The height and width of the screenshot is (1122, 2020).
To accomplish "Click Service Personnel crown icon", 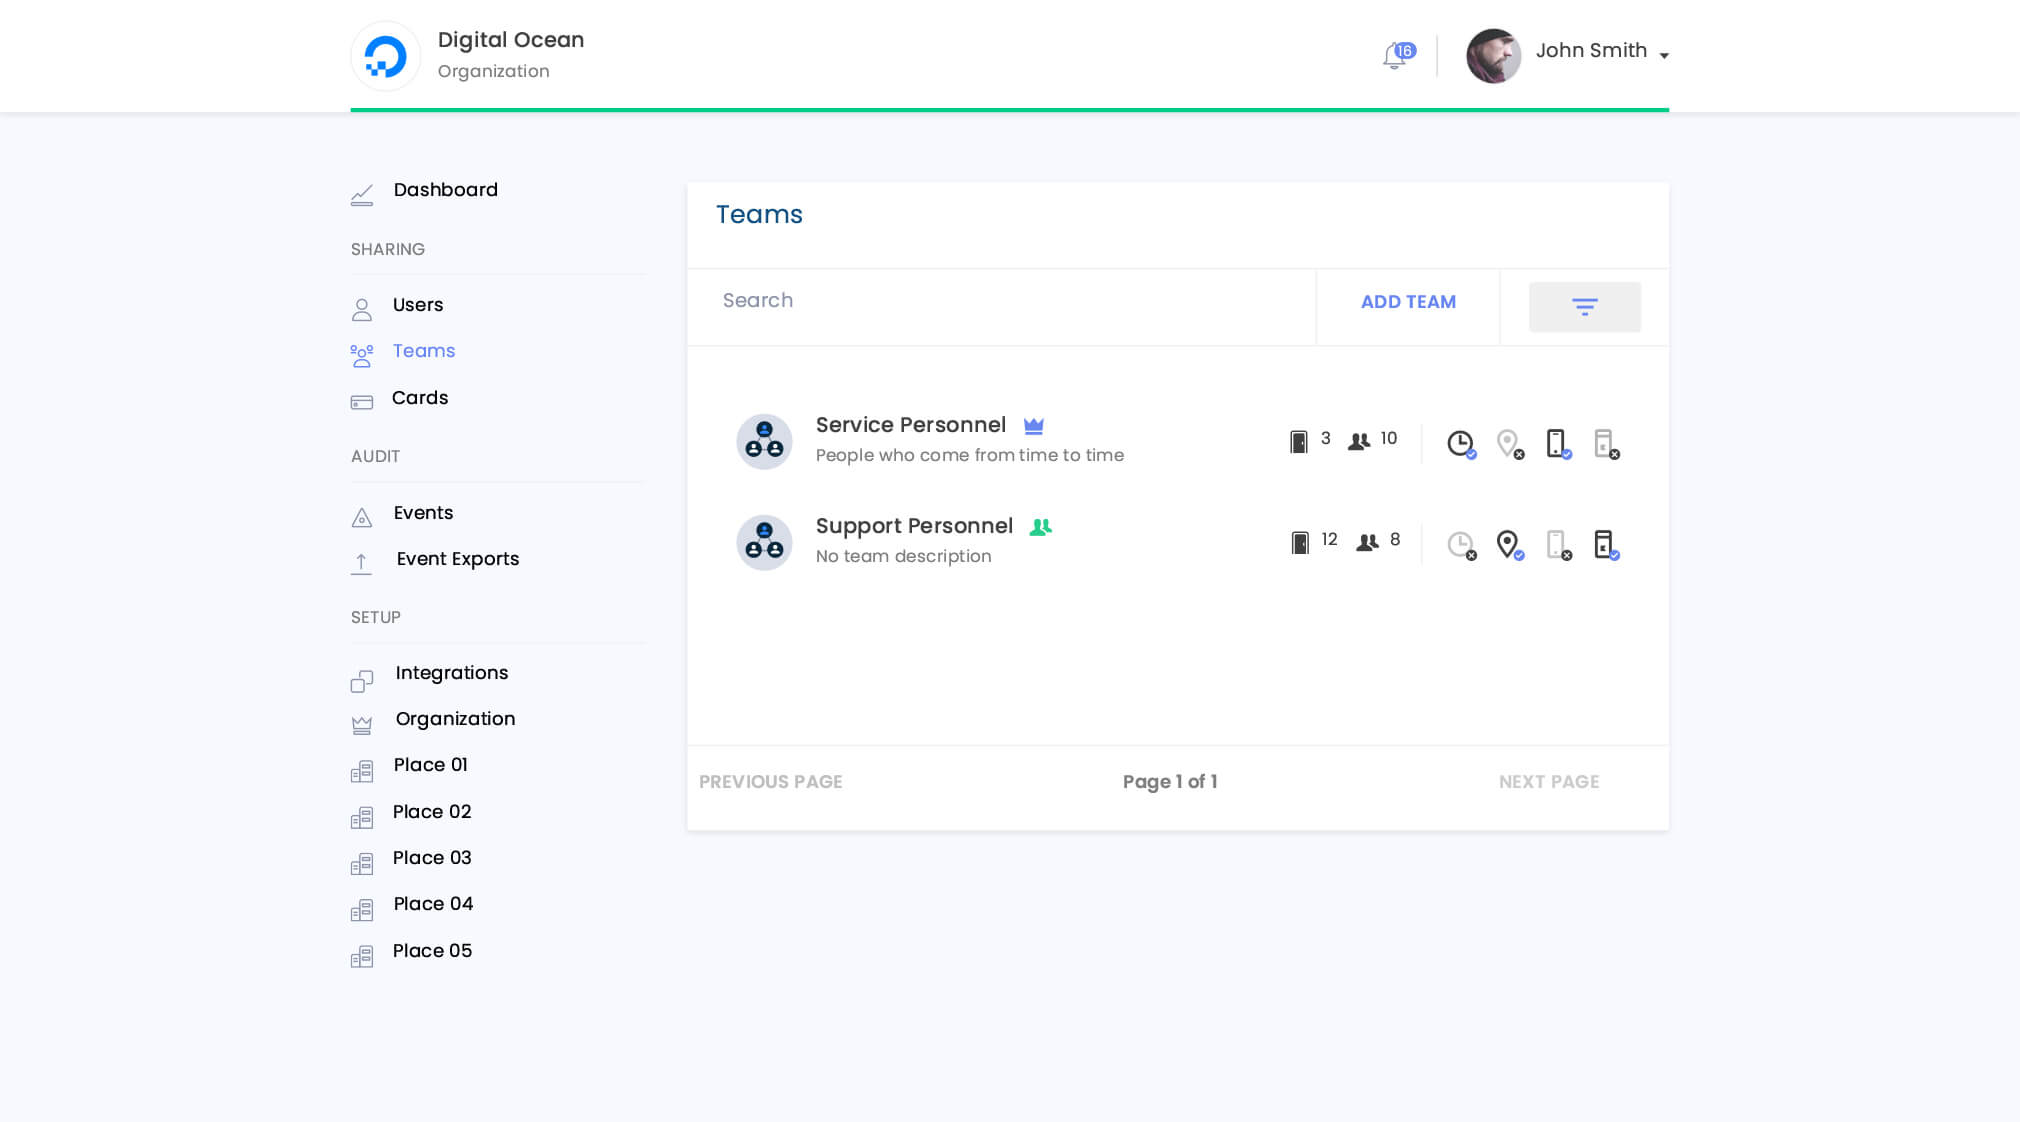I will pos(1034,426).
